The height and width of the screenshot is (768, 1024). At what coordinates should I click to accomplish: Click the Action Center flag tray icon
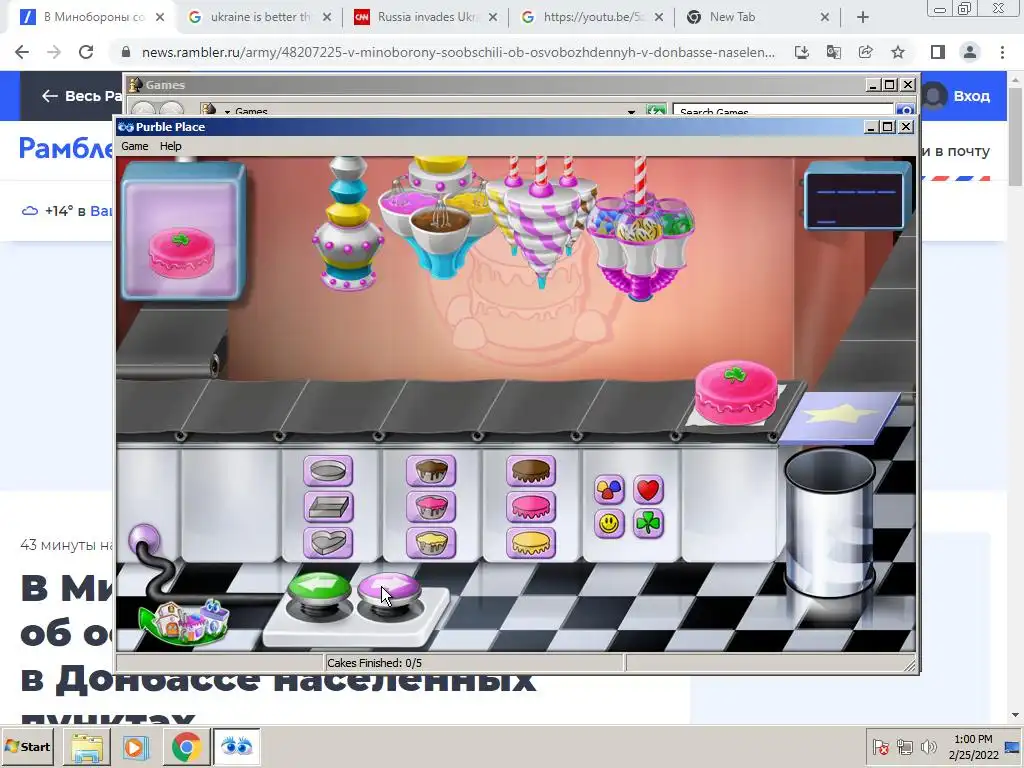pos(880,746)
